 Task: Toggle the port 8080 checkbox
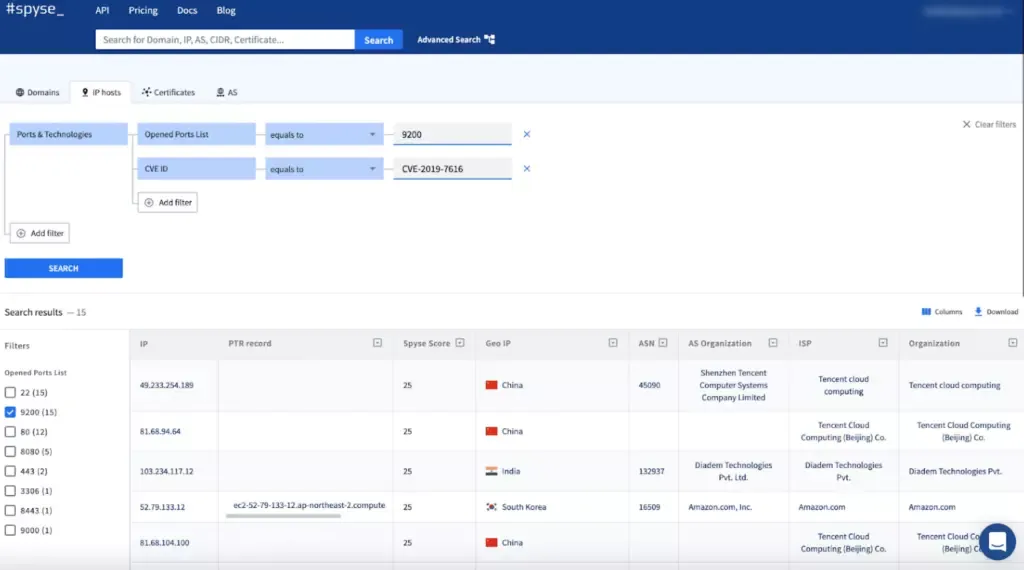click(x=10, y=451)
